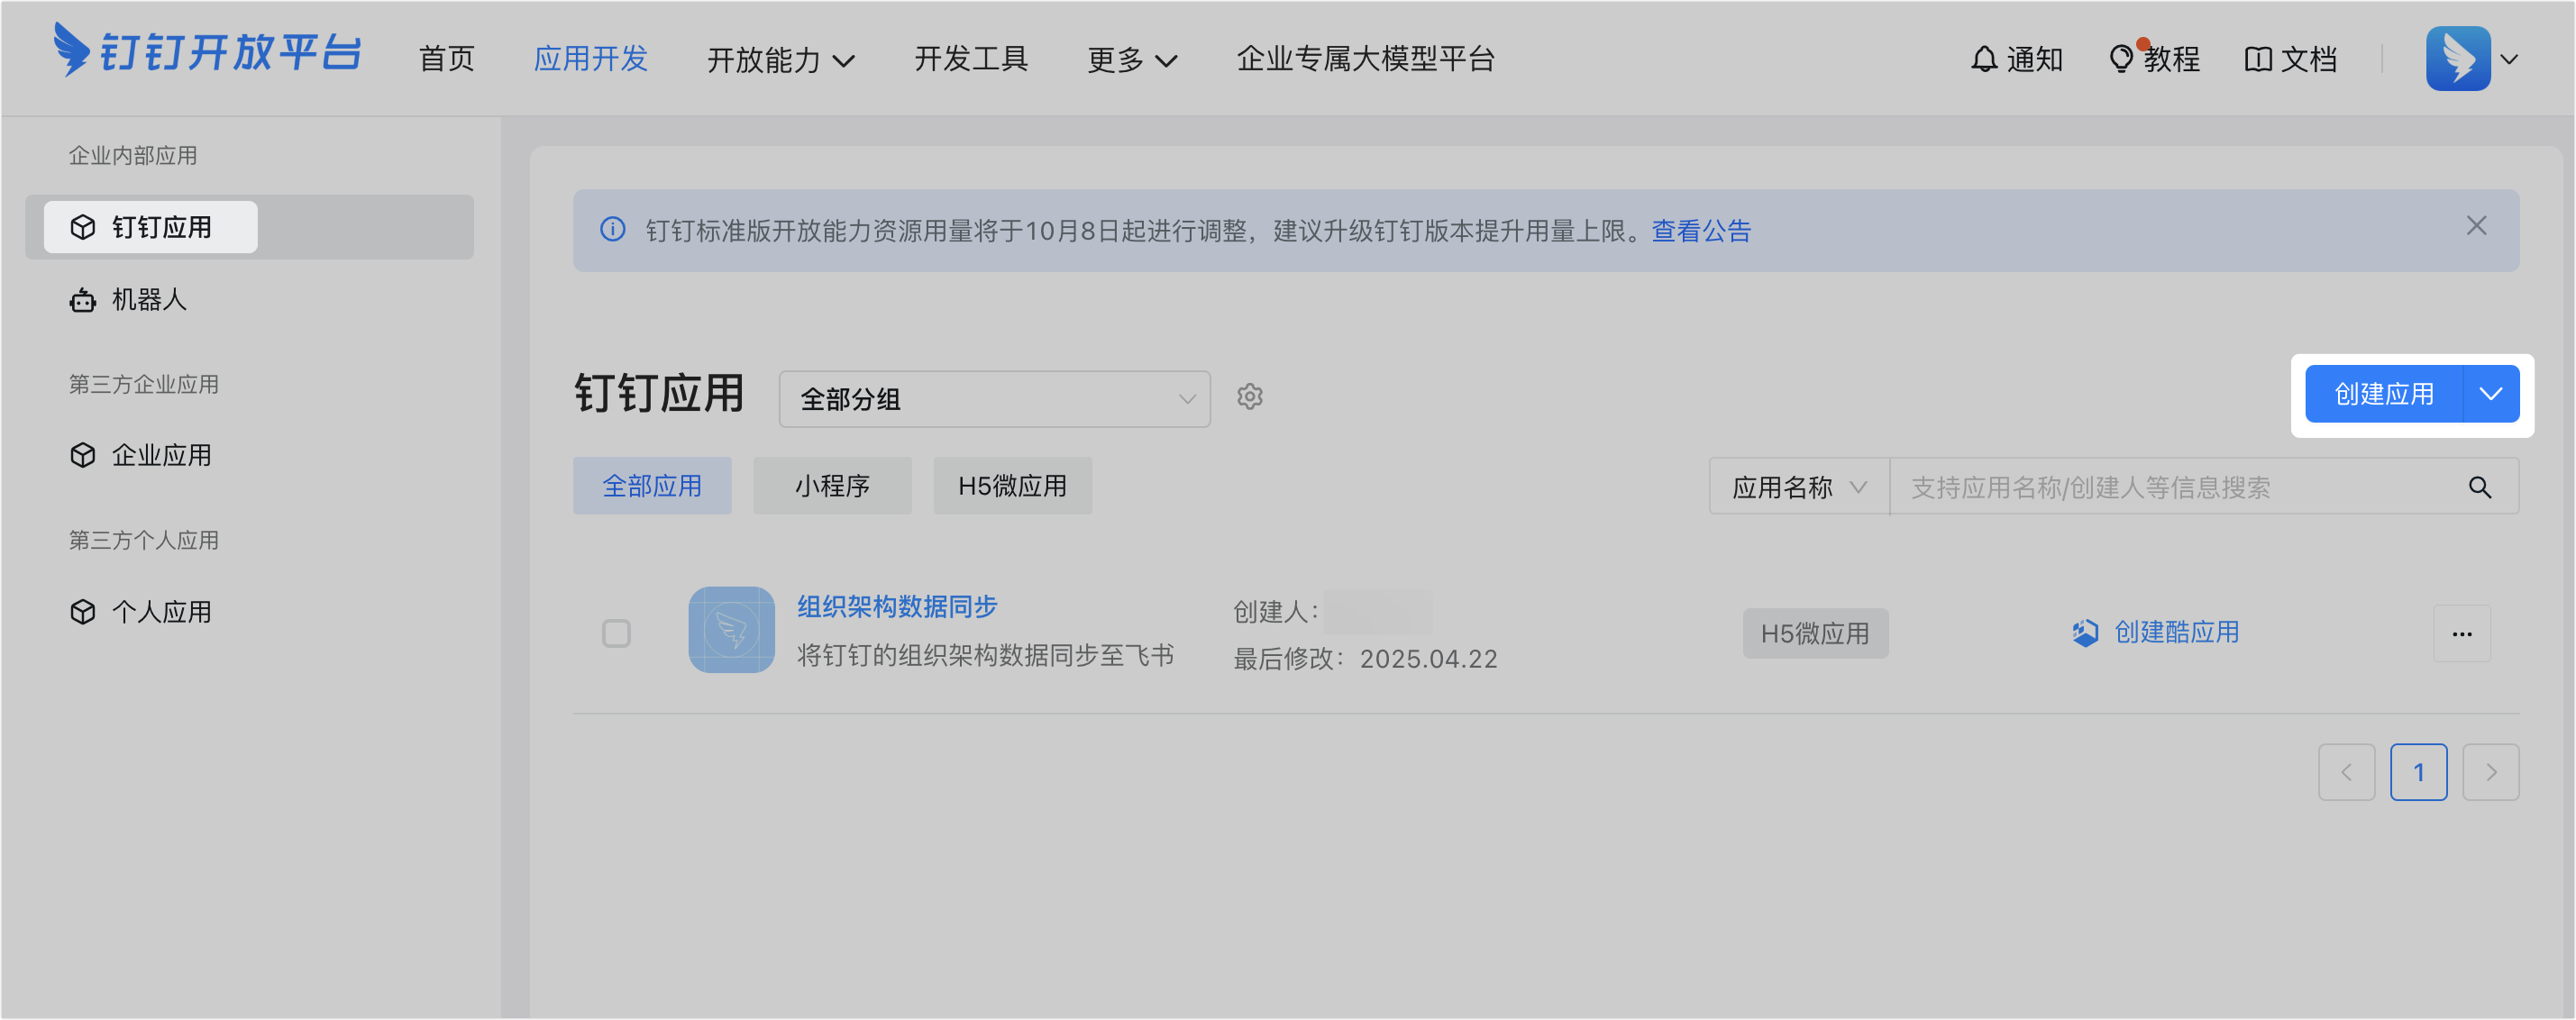Open the 组织架构数据同步 app name link
Viewport: 2576px width, 1020px height.
897,607
